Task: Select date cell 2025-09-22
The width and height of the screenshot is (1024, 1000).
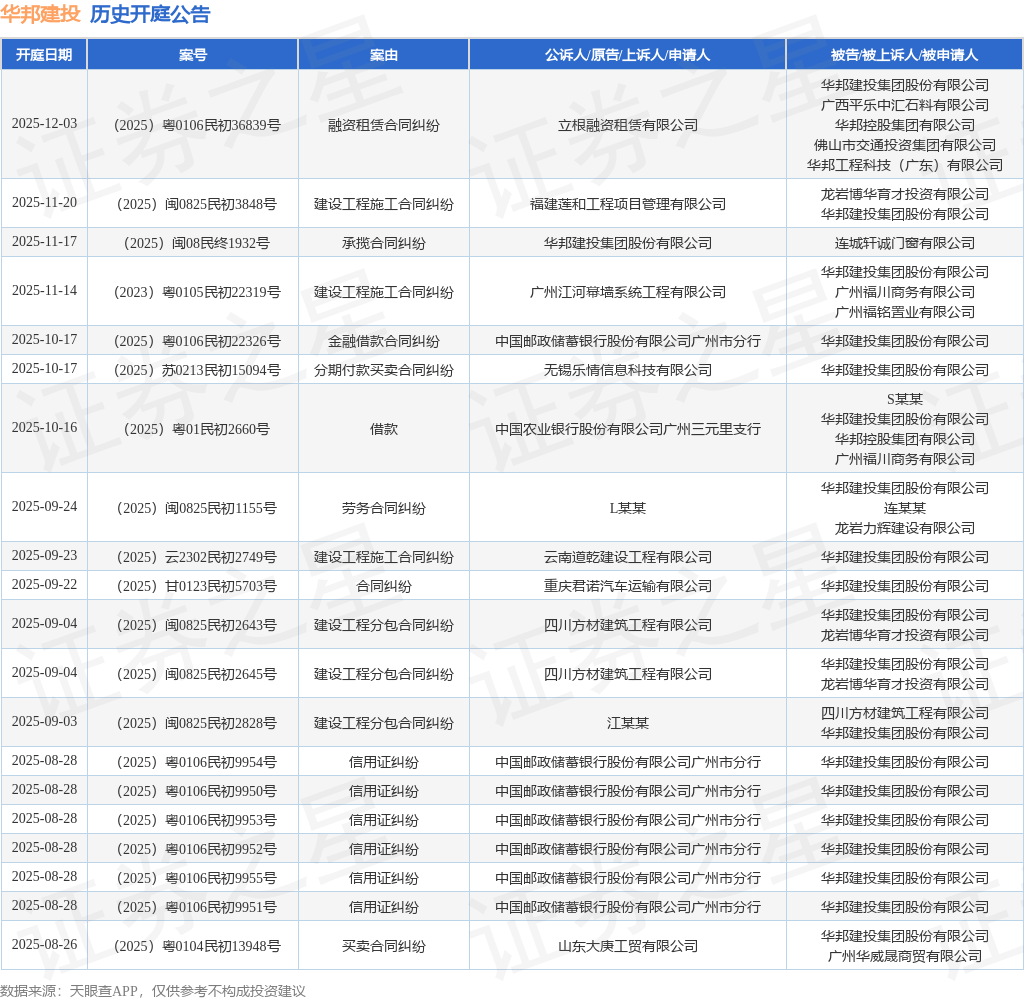Action: coord(44,585)
